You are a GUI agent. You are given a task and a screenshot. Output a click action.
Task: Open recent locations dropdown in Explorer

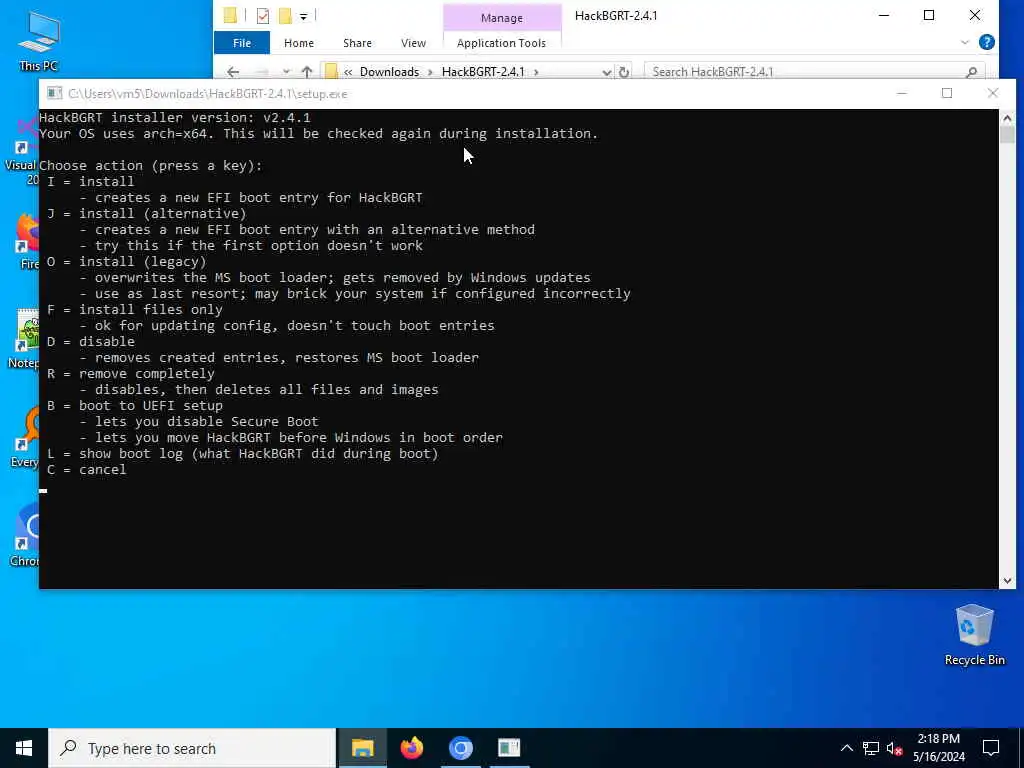click(x=286, y=72)
